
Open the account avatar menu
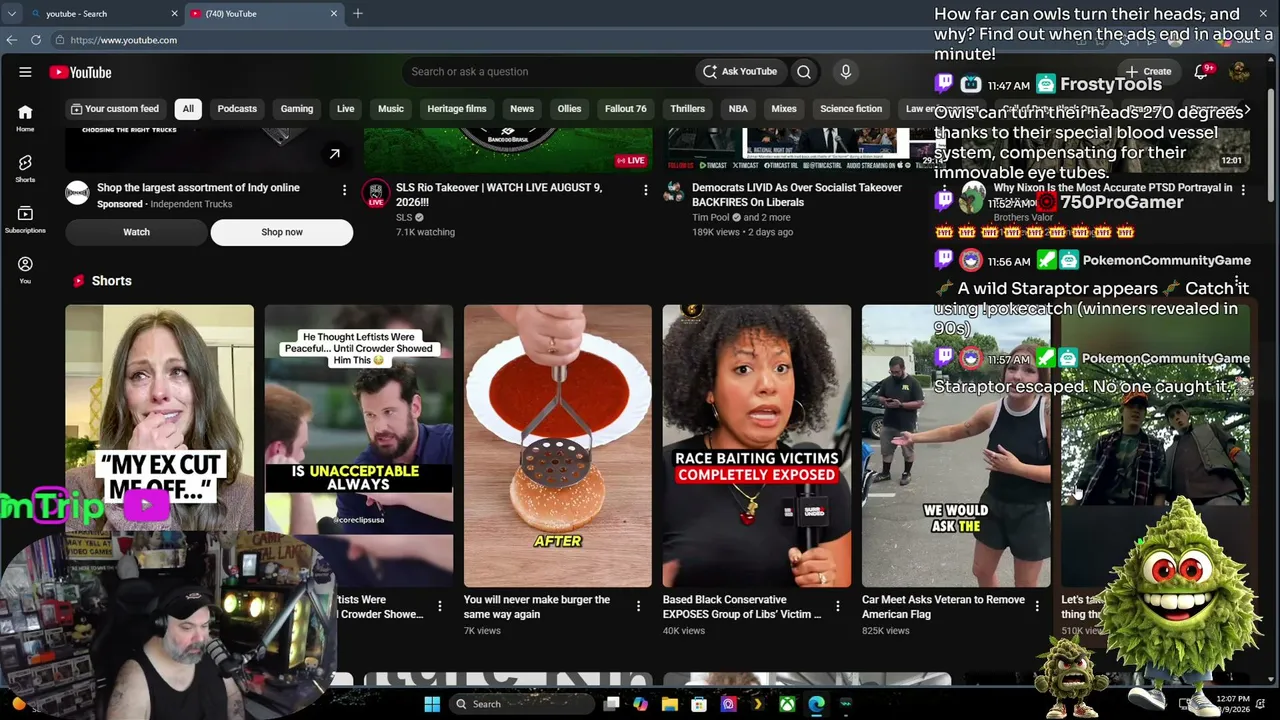tap(1239, 72)
